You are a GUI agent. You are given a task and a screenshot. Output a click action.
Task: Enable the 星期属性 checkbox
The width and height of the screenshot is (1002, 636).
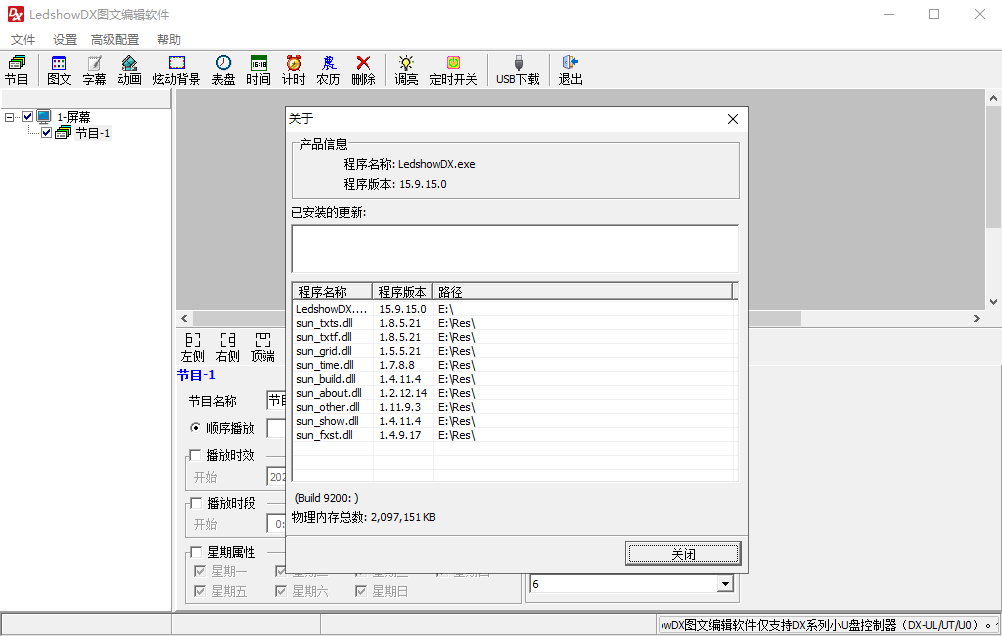(195, 552)
